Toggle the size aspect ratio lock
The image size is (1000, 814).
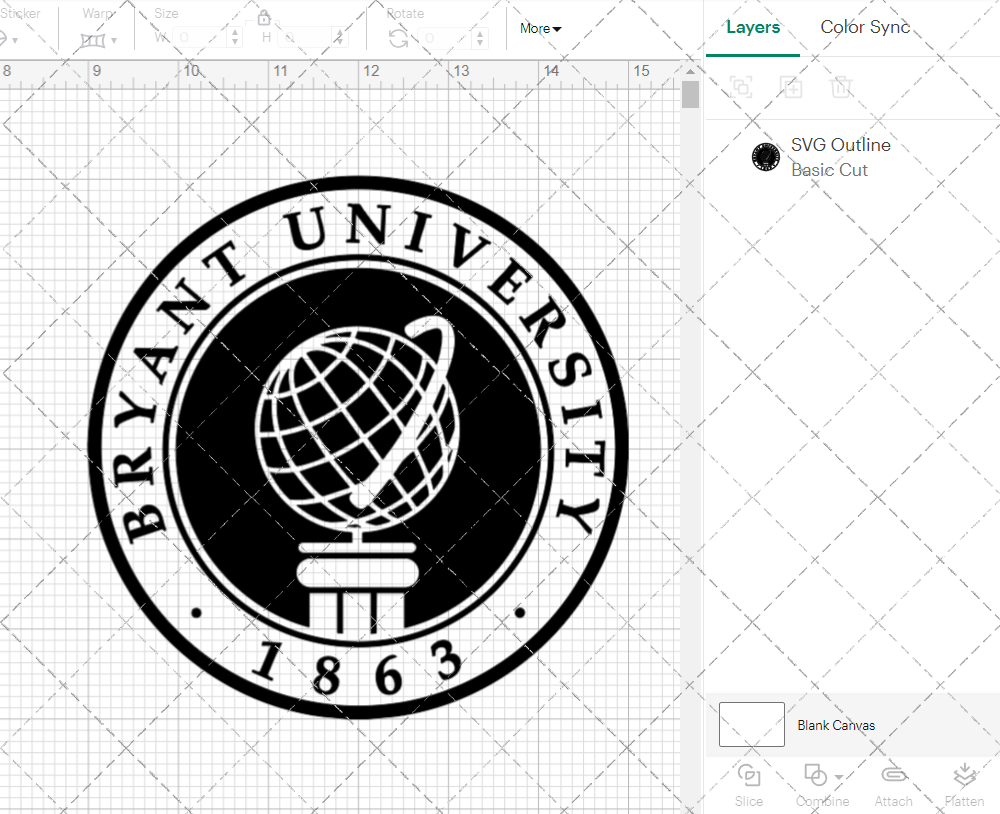(x=262, y=18)
